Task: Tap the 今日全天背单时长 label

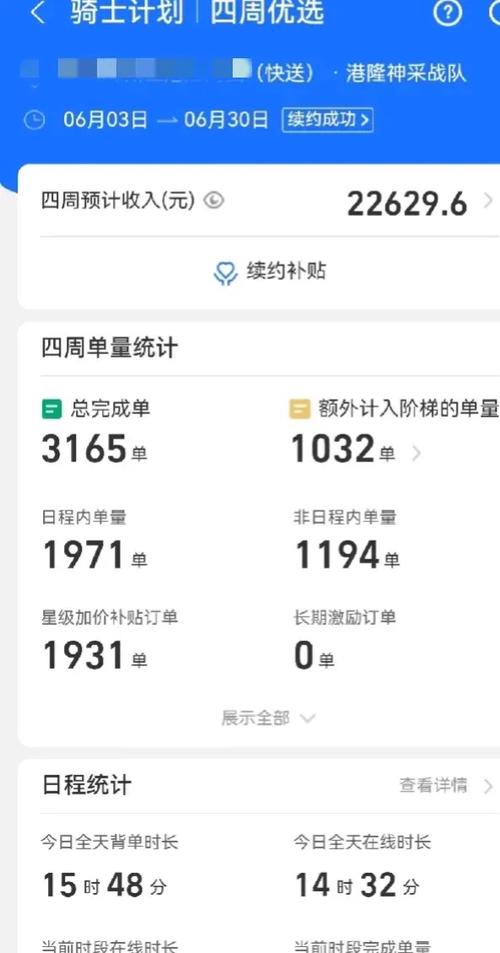Action: click(109, 842)
